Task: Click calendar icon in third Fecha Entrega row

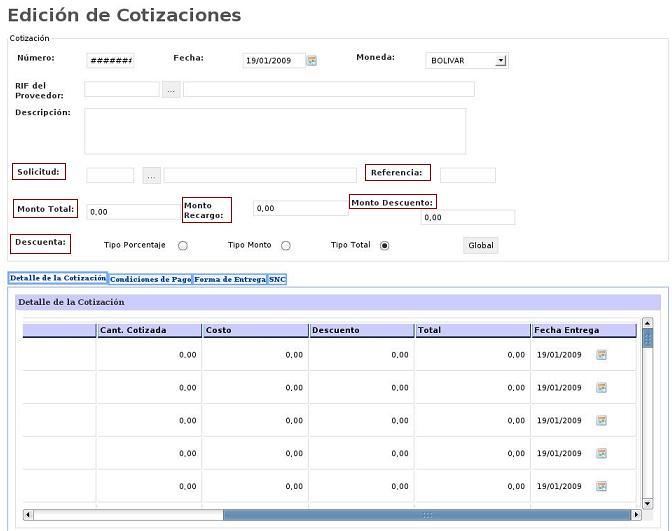Action: 602,421
